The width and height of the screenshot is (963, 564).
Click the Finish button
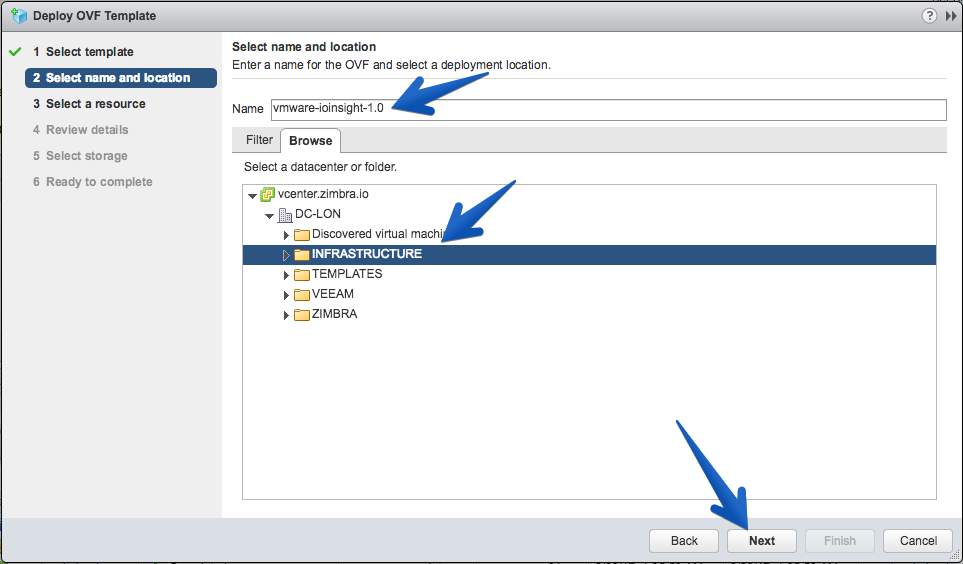(x=840, y=541)
